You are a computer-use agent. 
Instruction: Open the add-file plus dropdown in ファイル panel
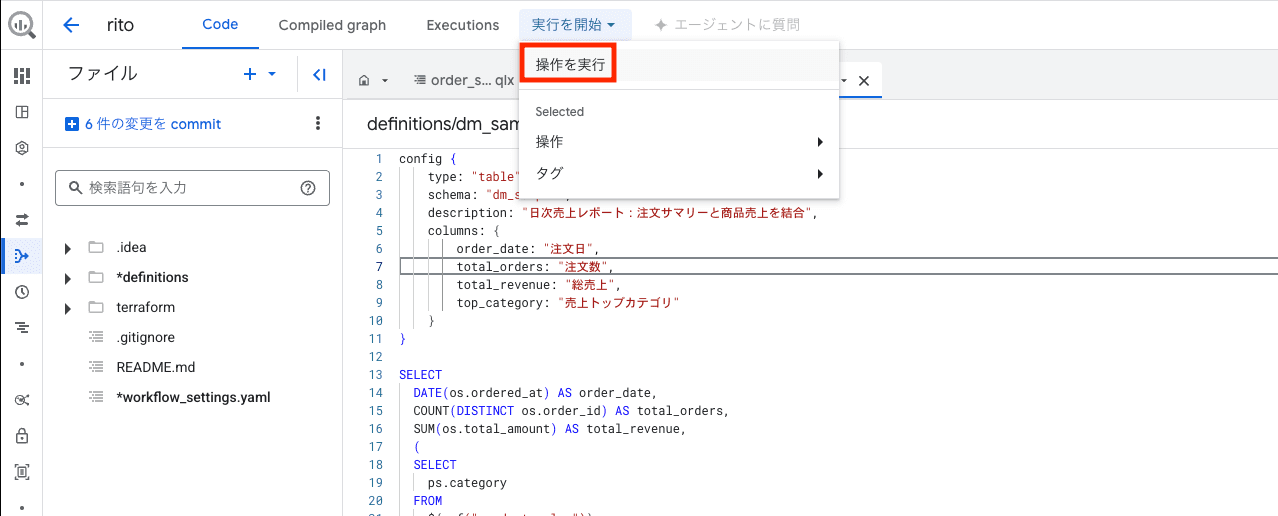click(x=260, y=74)
